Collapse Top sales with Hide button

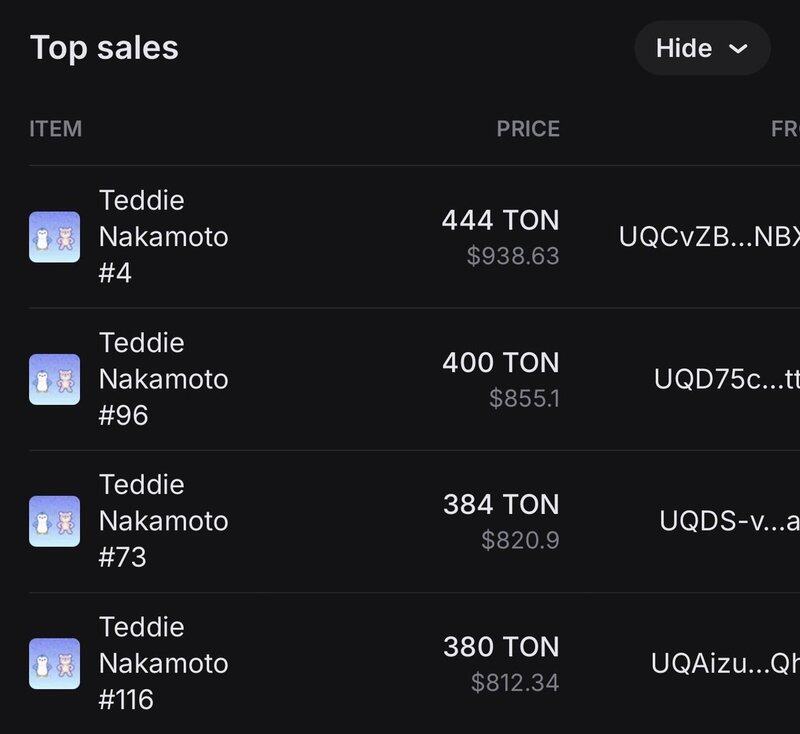[701, 48]
